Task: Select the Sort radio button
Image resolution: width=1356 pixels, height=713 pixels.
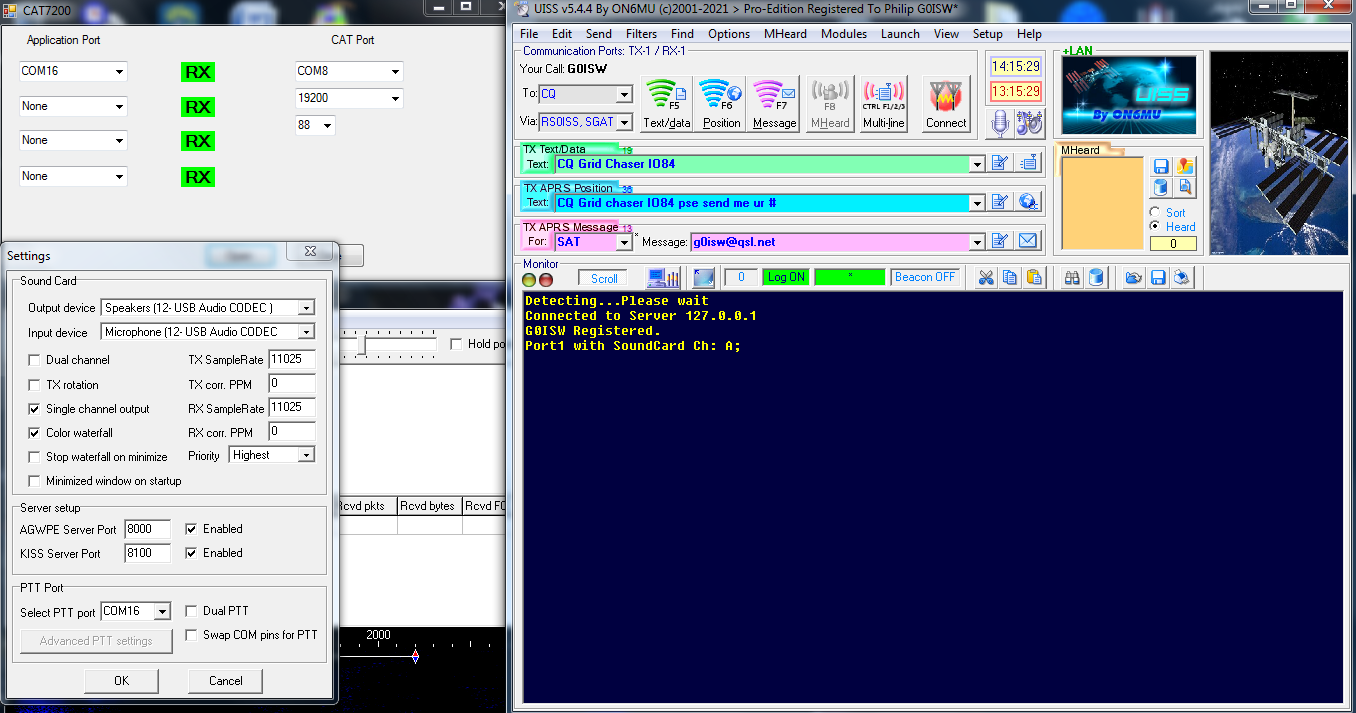Action: pos(1155,212)
